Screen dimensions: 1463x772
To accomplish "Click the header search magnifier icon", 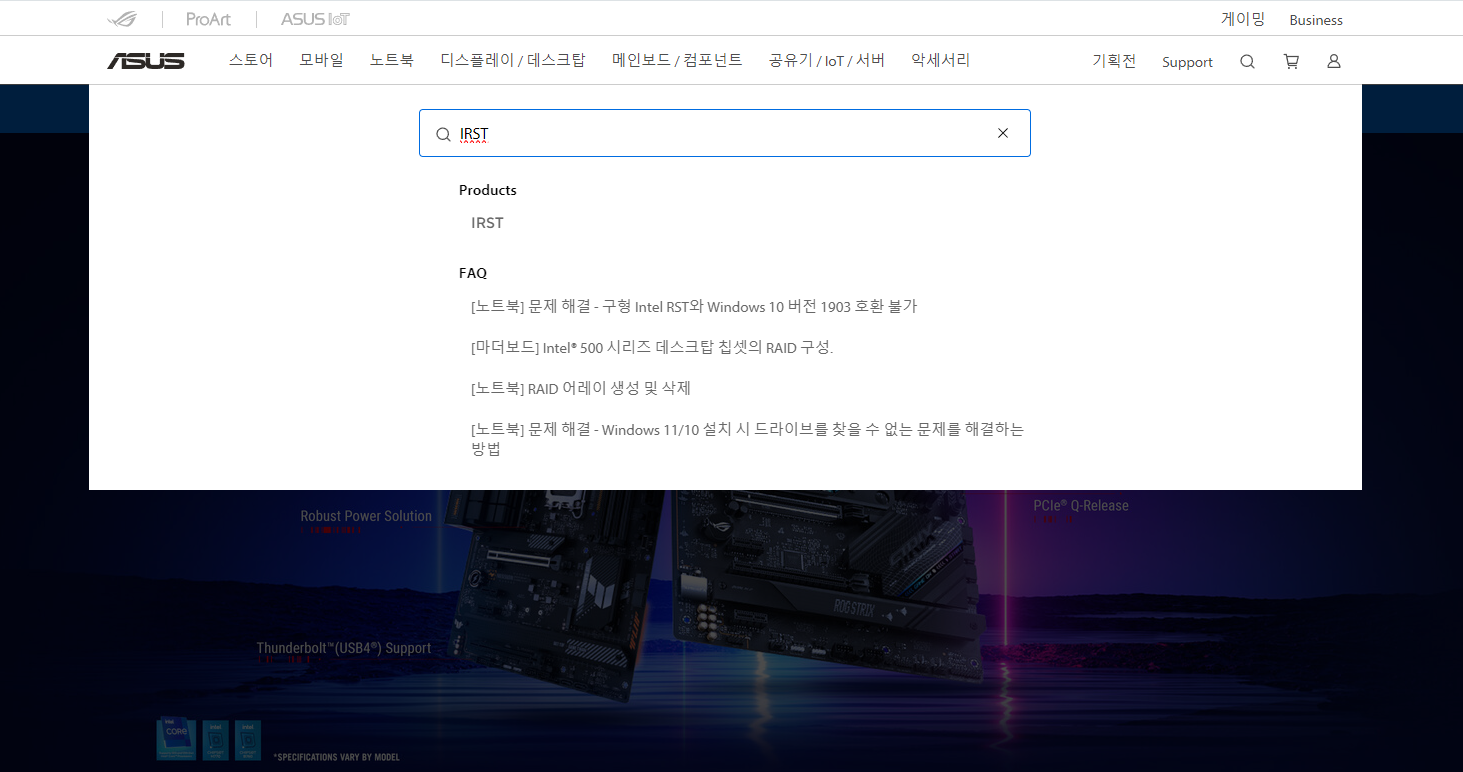I will coord(1247,61).
